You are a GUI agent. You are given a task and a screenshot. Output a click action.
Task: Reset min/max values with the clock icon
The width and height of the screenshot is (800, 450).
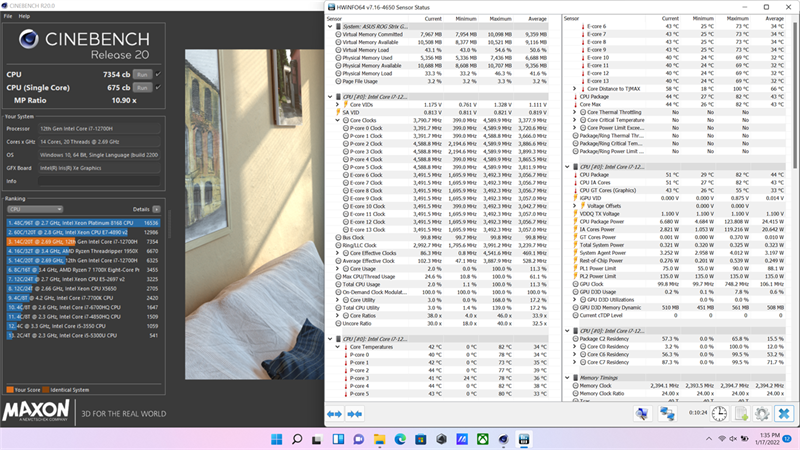[x=719, y=413]
